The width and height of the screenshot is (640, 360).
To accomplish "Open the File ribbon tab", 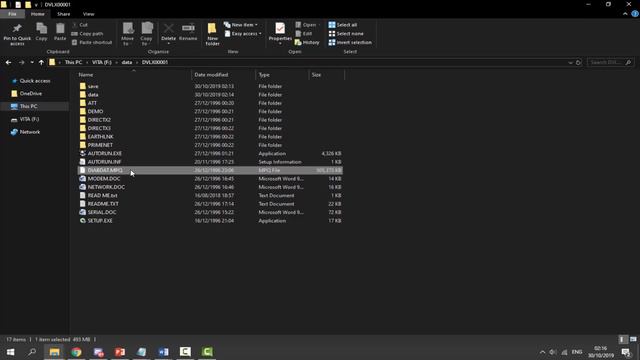I will pyautogui.click(x=12, y=14).
